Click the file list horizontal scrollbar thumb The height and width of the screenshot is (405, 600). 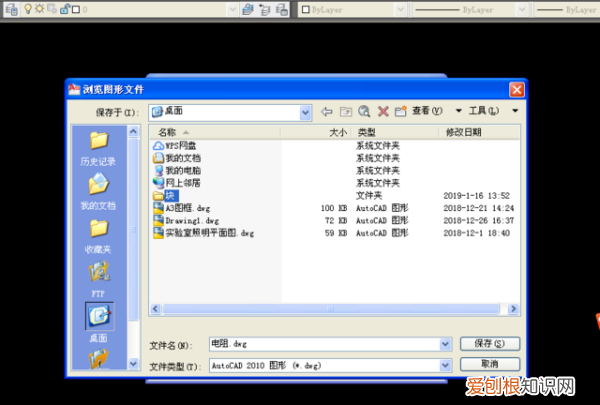[x=331, y=309]
